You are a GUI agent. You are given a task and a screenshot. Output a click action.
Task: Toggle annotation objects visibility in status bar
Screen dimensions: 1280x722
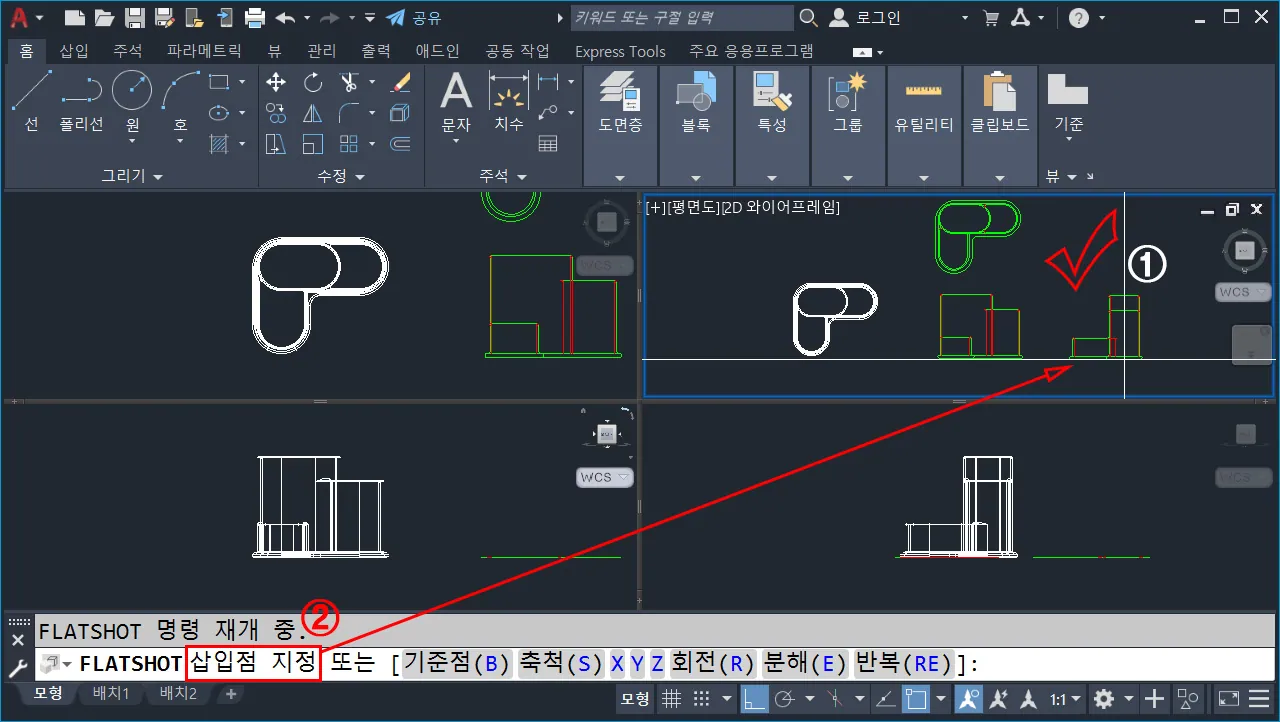[x=967, y=699]
